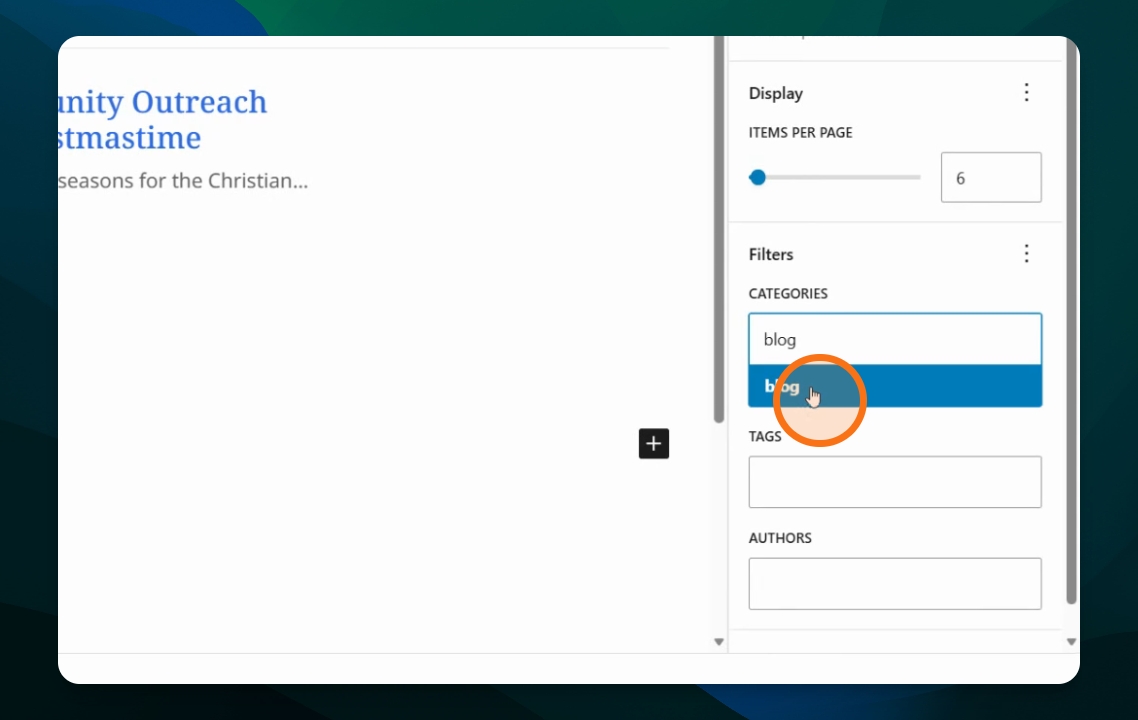Adjust the Items Per Page slider handle

(x=758, y=177)
